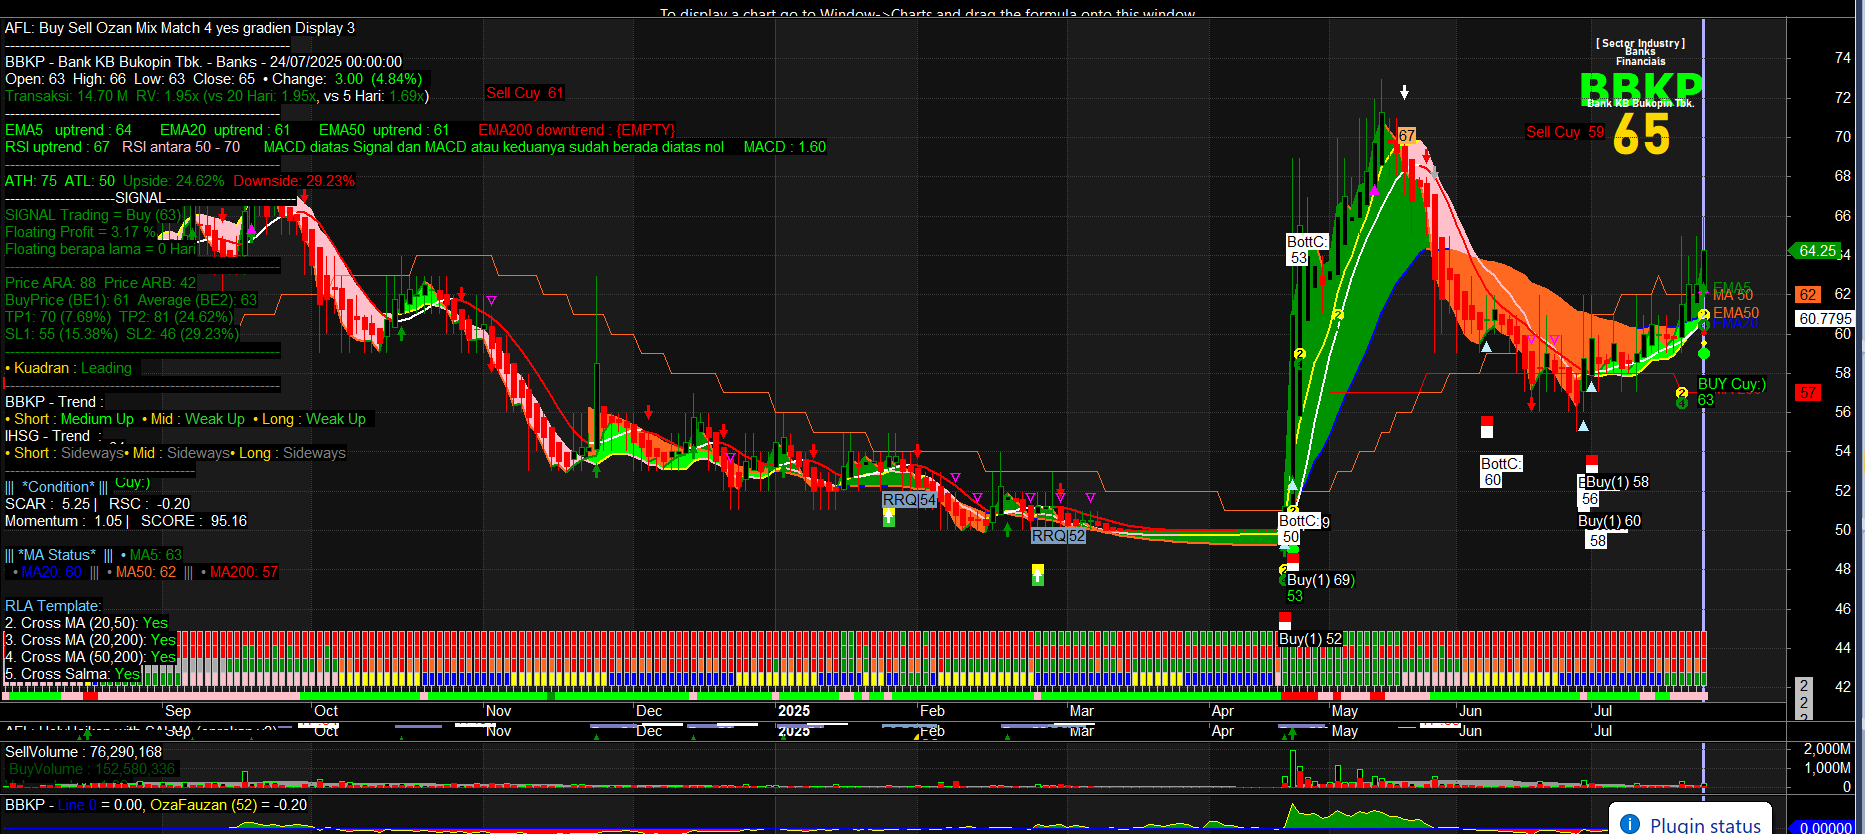Click the 'RRQ 54' chart label
This screenshot has width=1865, height=834.
(x=909, y=500)
